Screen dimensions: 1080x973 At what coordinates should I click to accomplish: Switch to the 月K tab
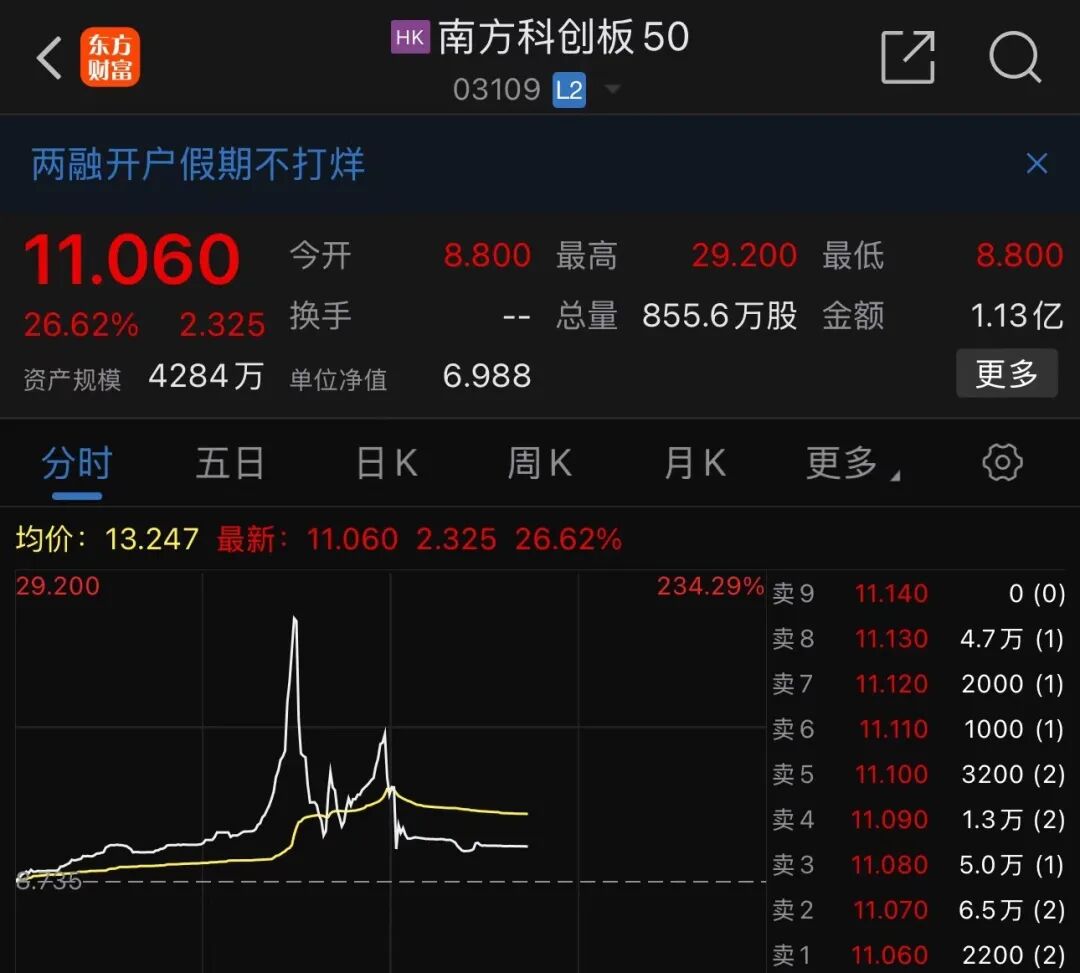[x=695, y=463]
